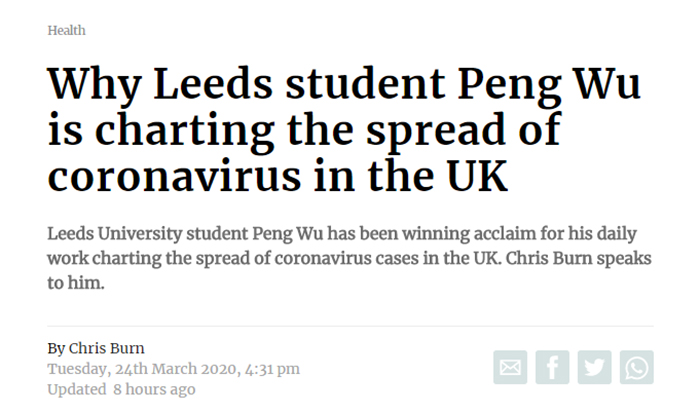Click the main headline about Peng Wu

344,129
